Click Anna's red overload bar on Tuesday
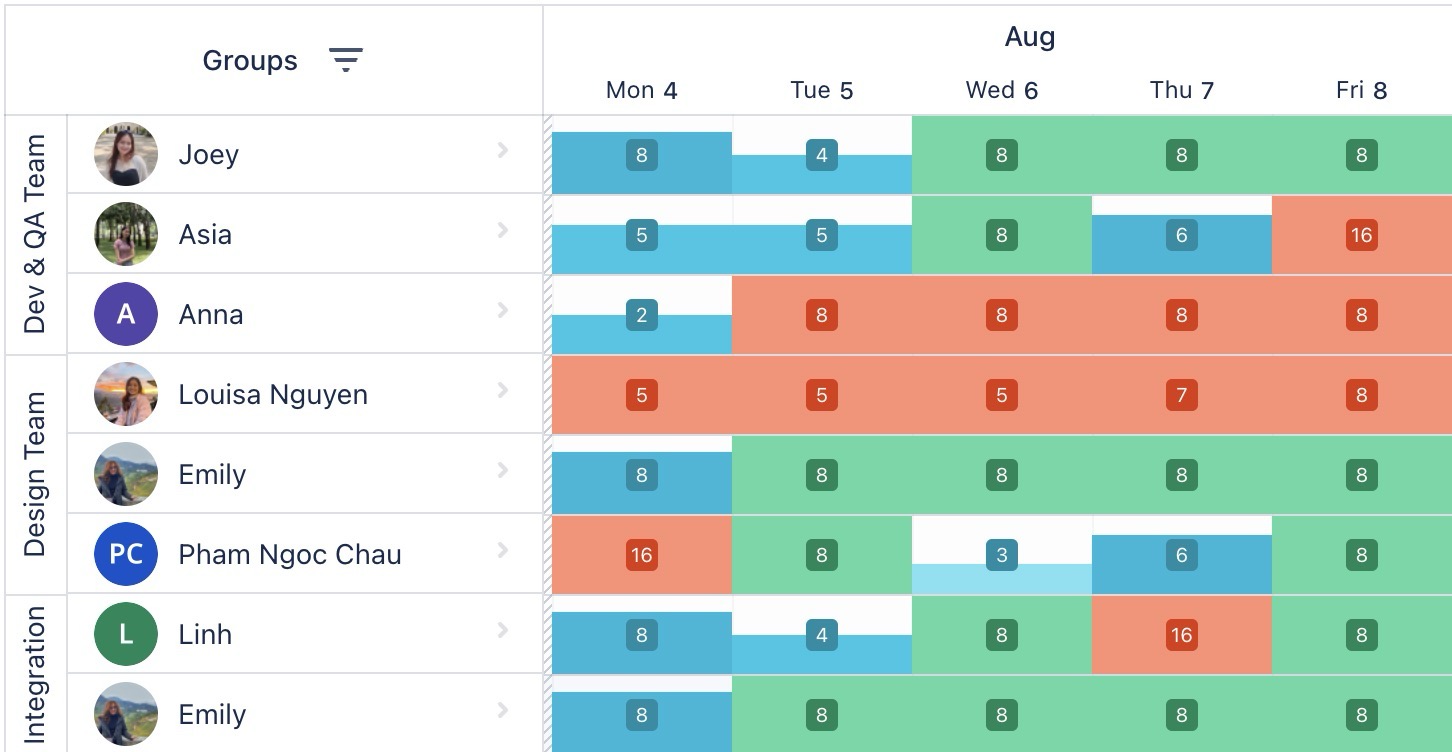This screenshot has width=1452, height=752. pos(822,315)
